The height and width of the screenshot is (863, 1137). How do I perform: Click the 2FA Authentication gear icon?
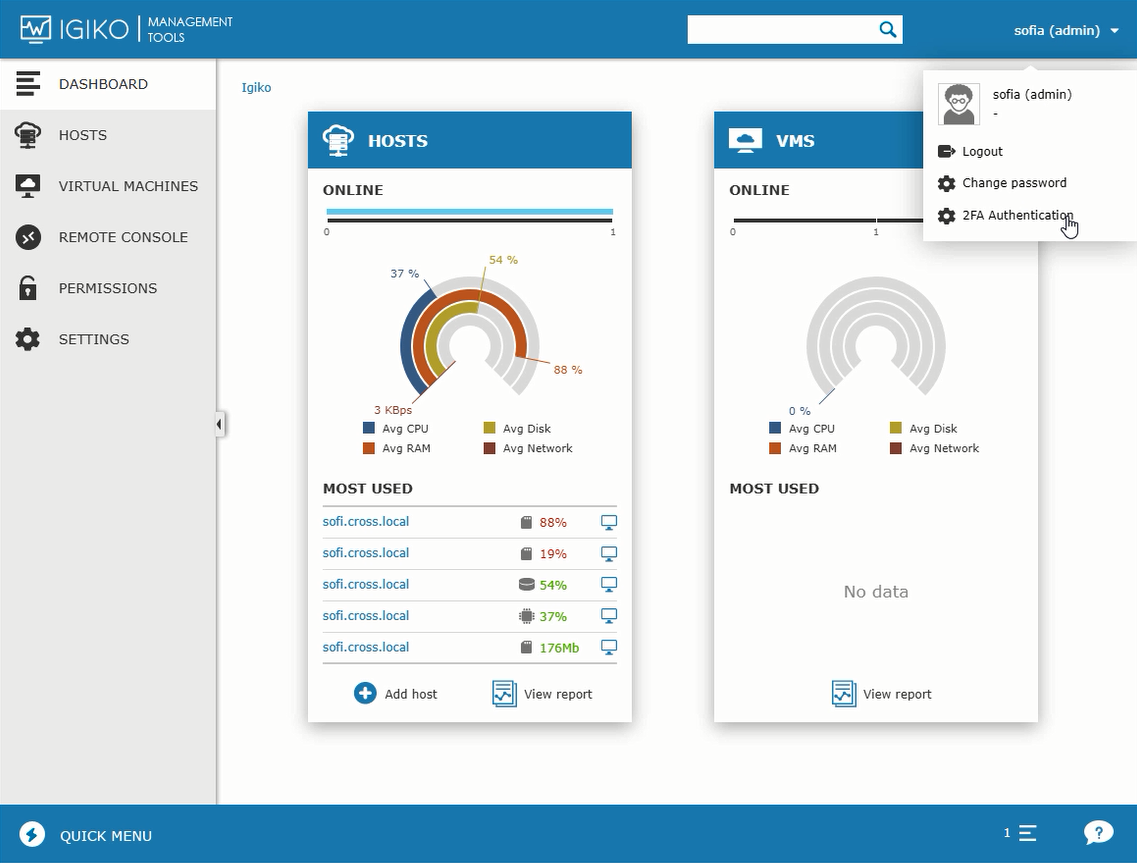pyautogui.click(x=946, y=215)
